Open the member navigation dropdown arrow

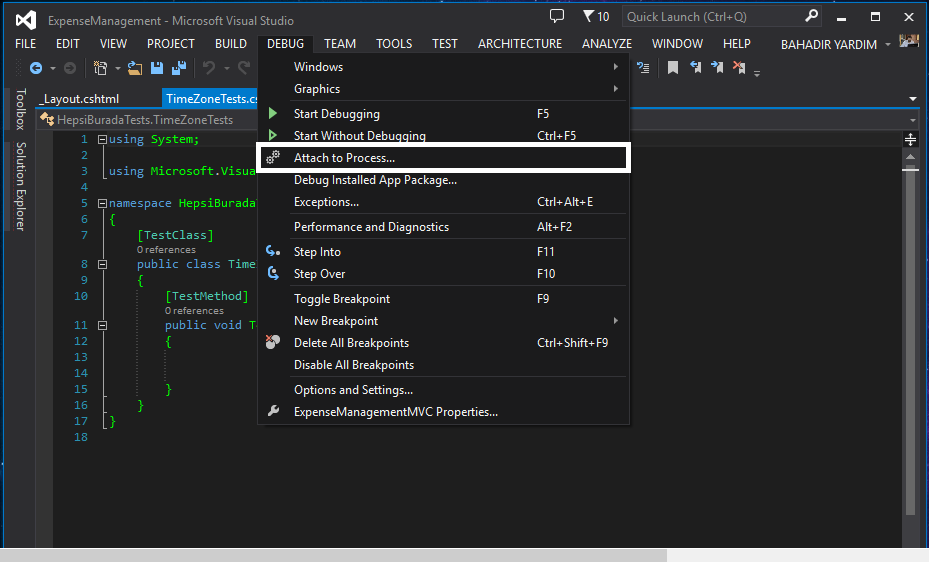coord(912,120)
